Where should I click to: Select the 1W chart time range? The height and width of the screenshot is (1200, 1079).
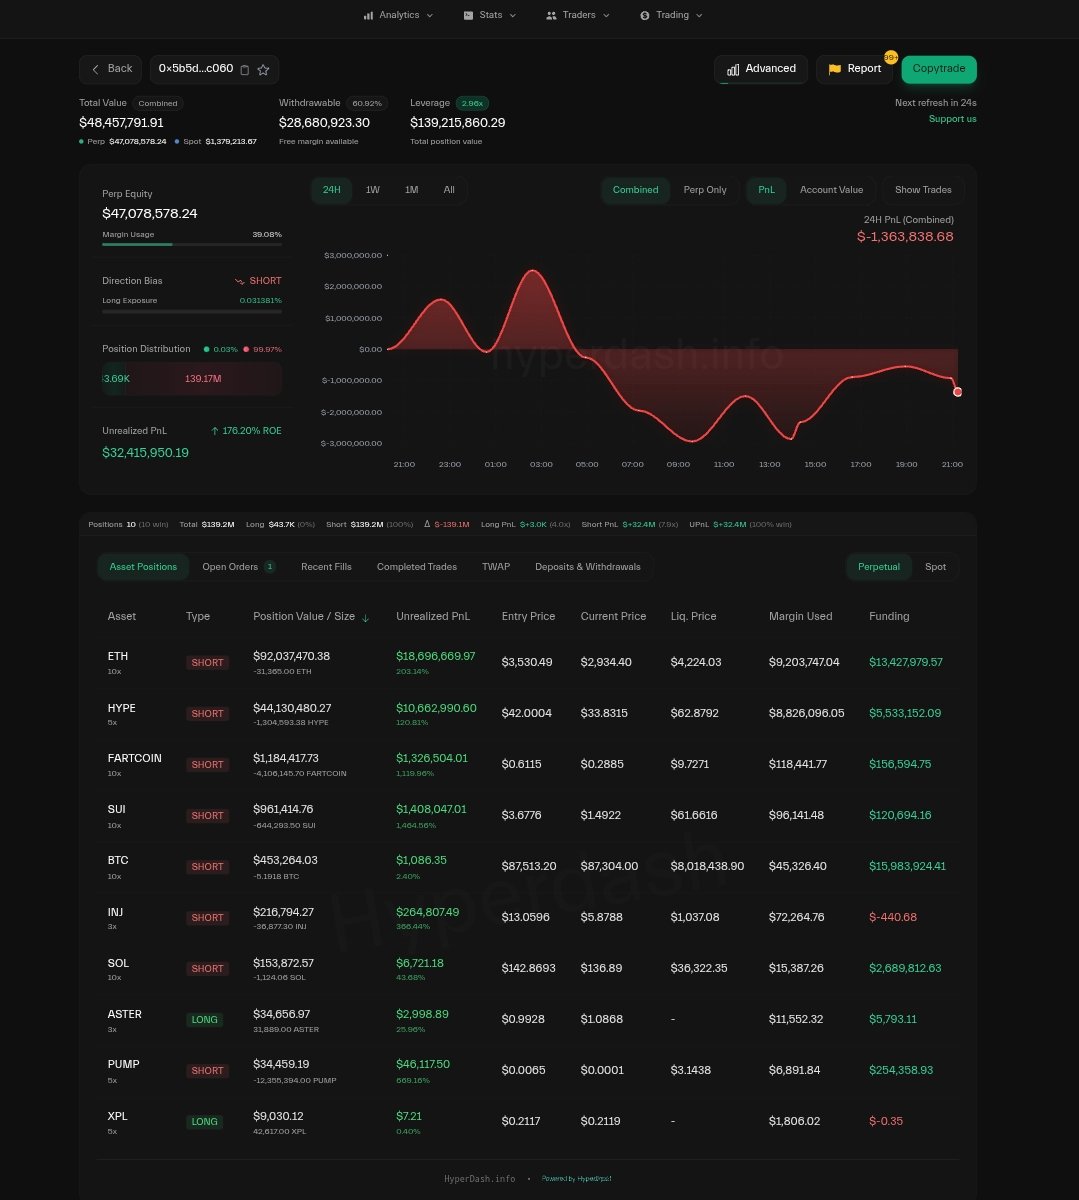pos(372,190)
